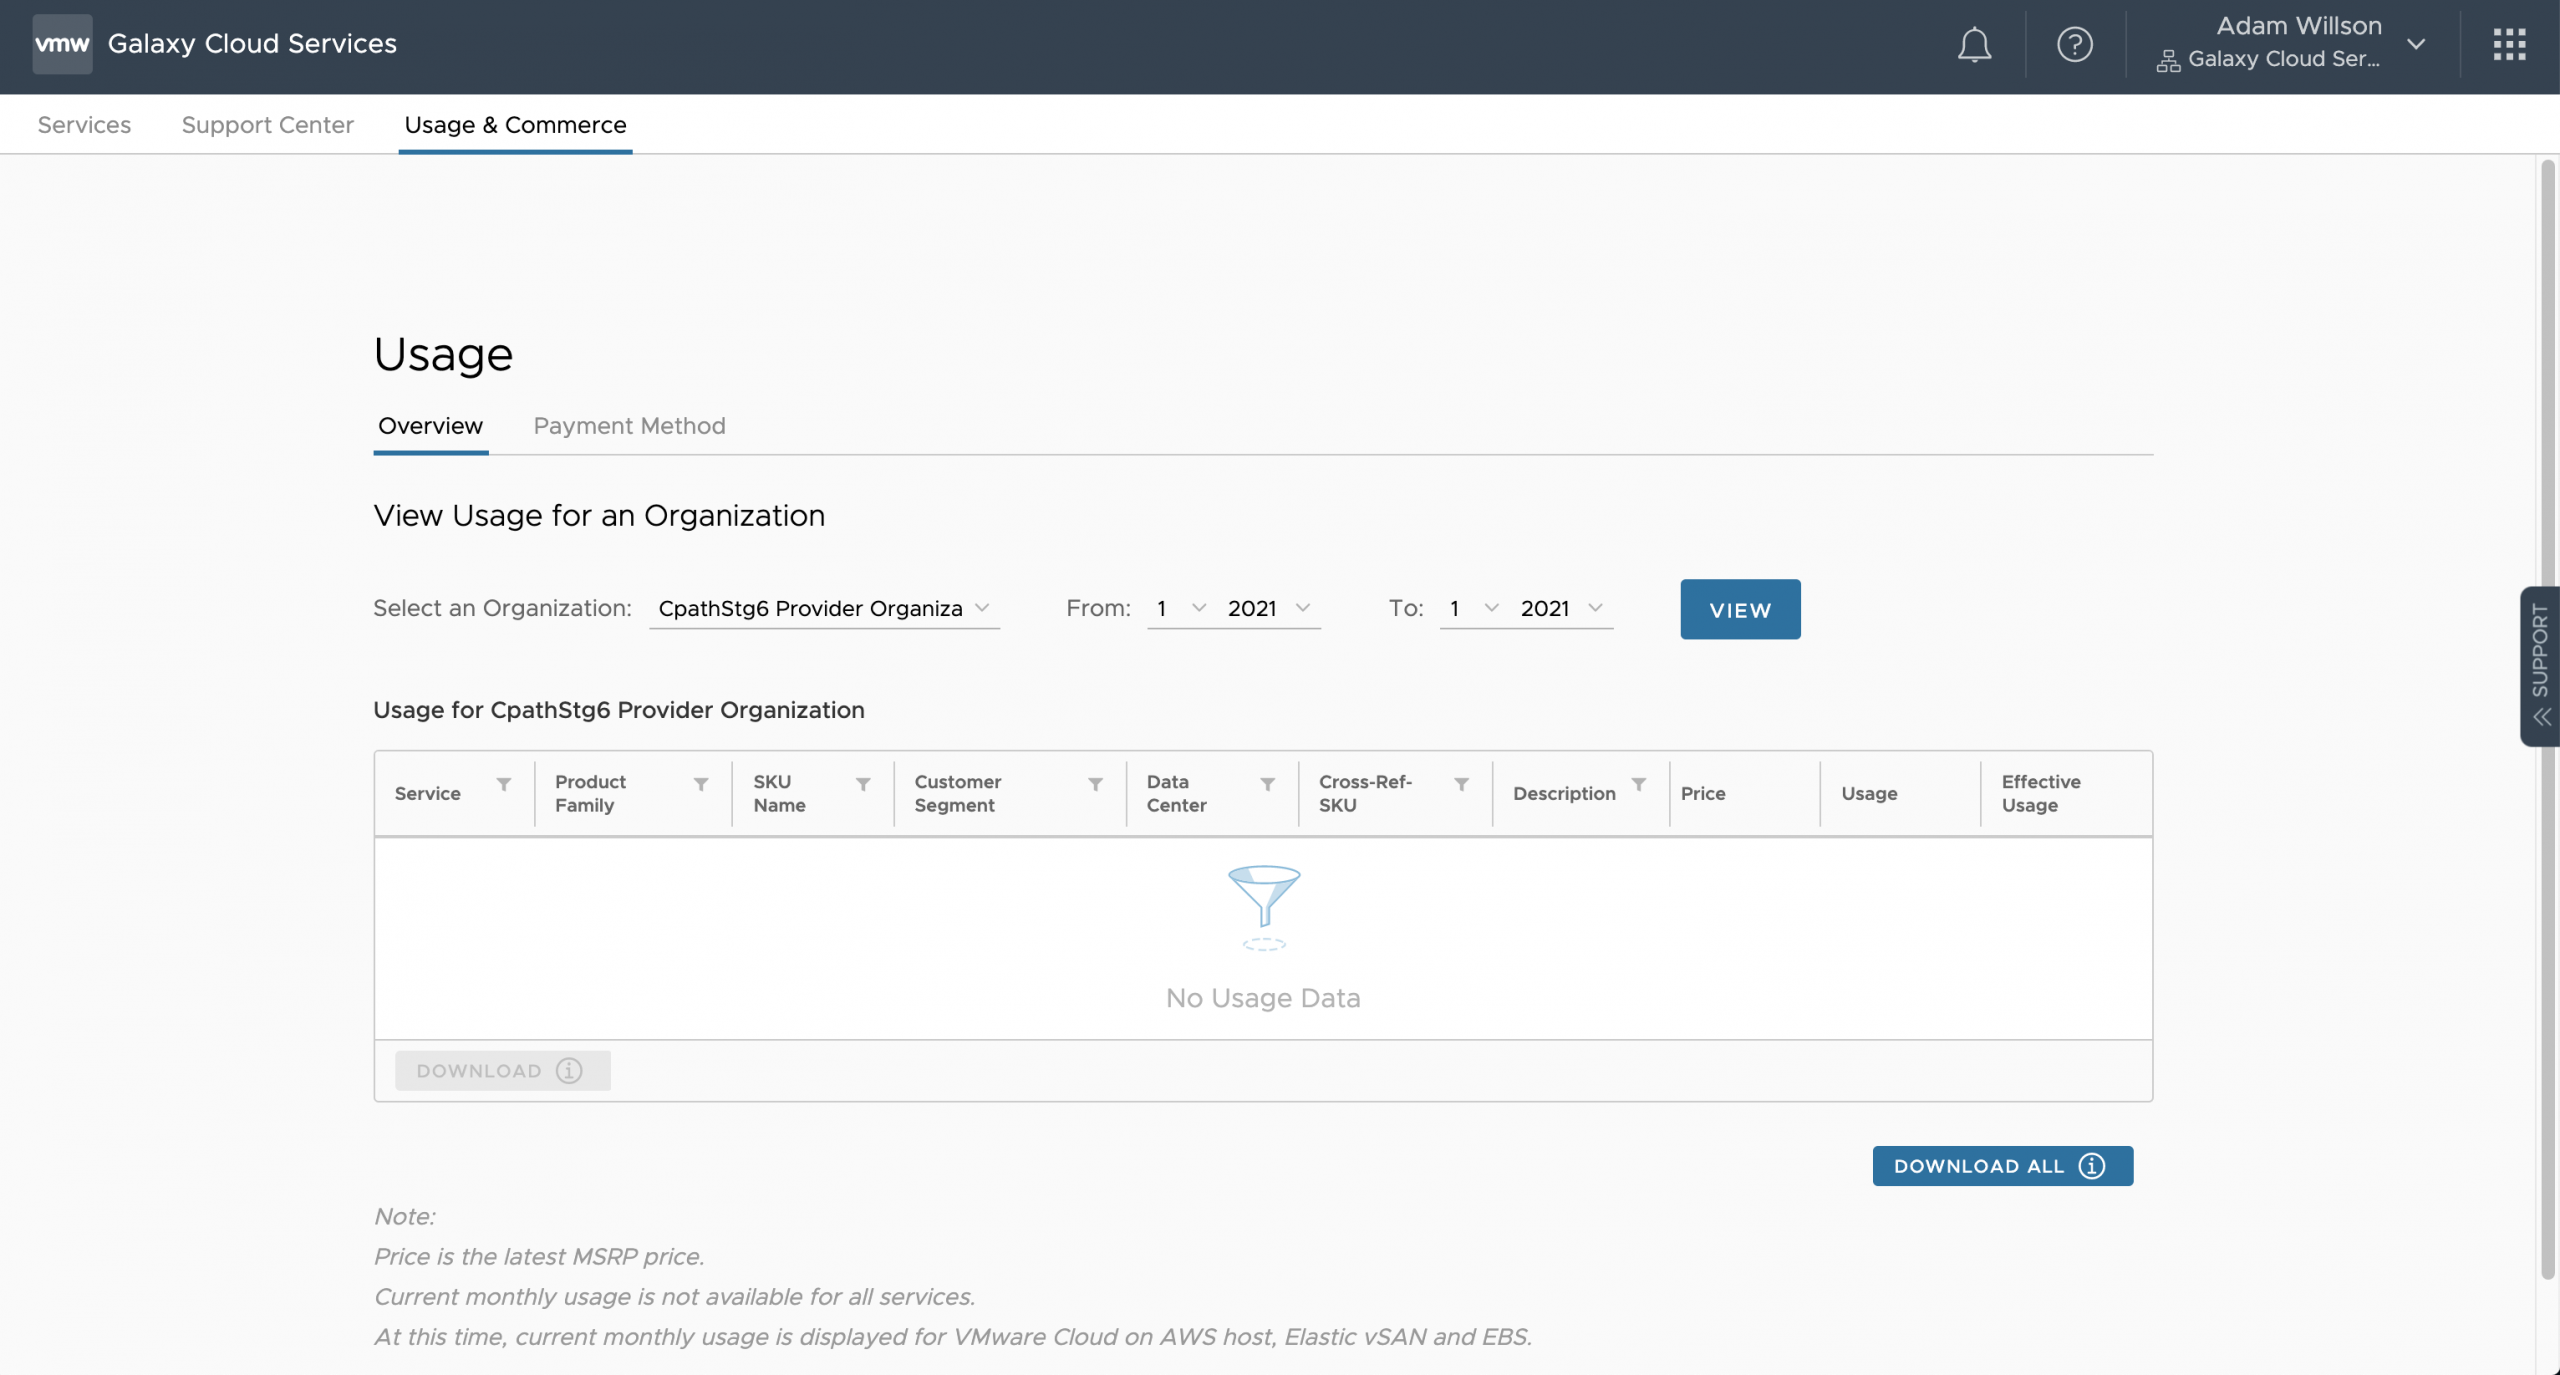Expand the Adam Willson account menu
The width and height of the screenshot is (2560, 1375).
click(x=2416, y=45)
